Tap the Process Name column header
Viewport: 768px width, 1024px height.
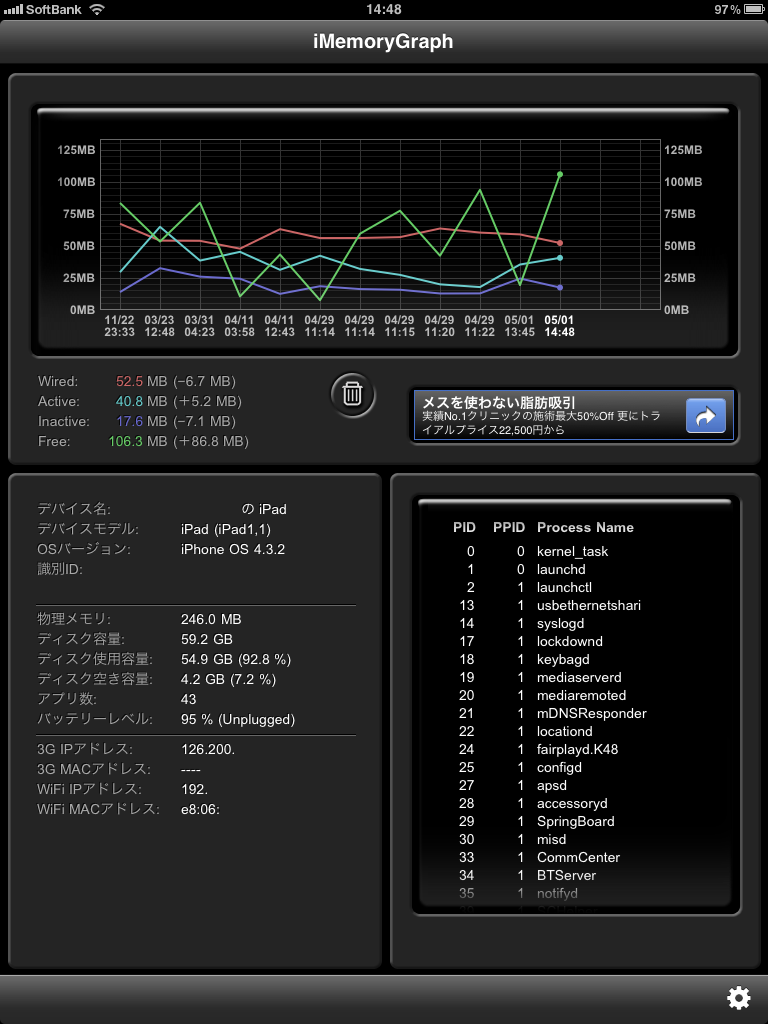[x=585, y=527]
